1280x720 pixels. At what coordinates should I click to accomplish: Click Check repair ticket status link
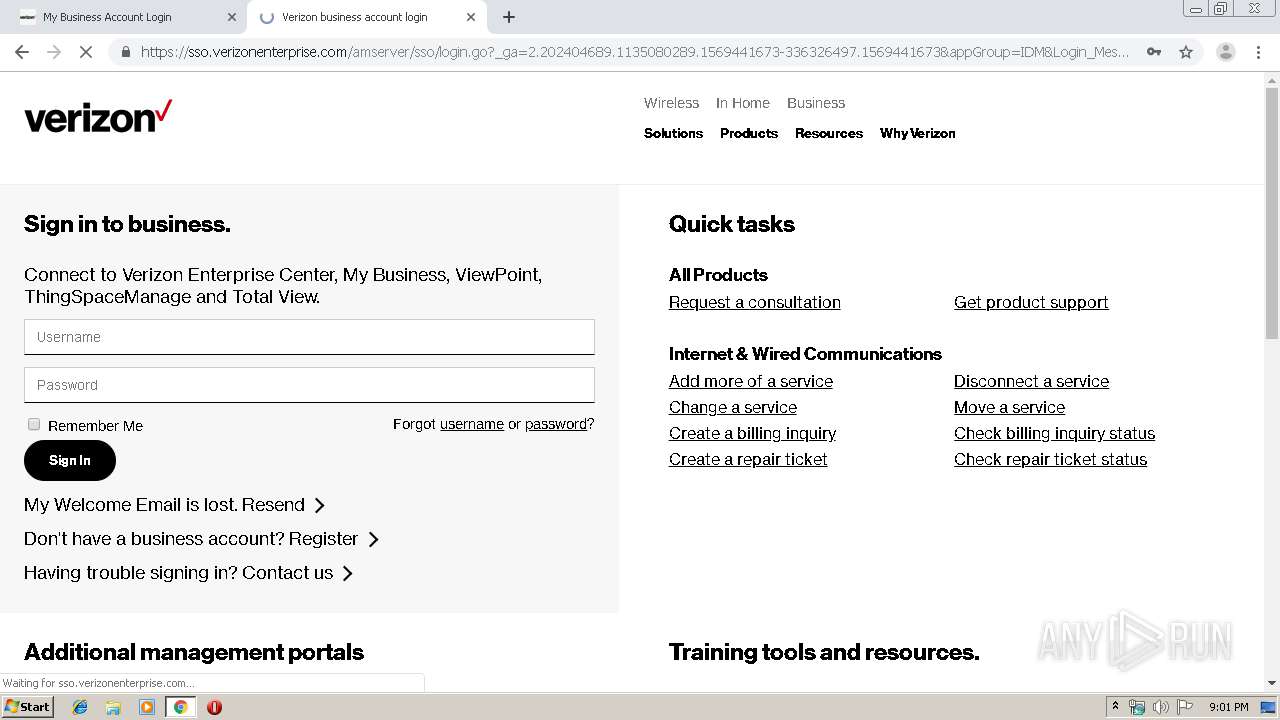[1050, 459]
